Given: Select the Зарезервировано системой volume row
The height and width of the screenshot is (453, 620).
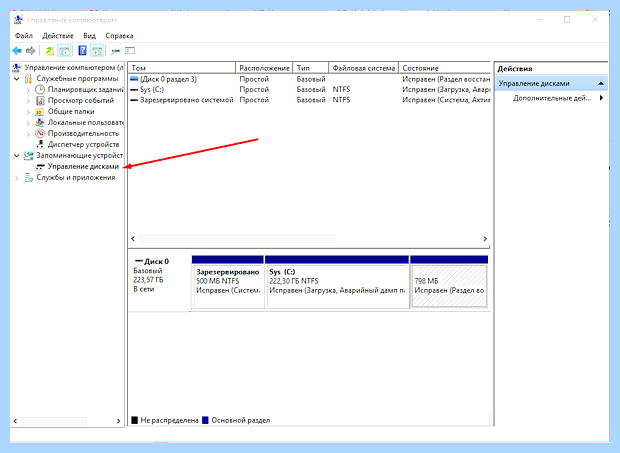Looking at the screenshot, I should tap(310, 100).
